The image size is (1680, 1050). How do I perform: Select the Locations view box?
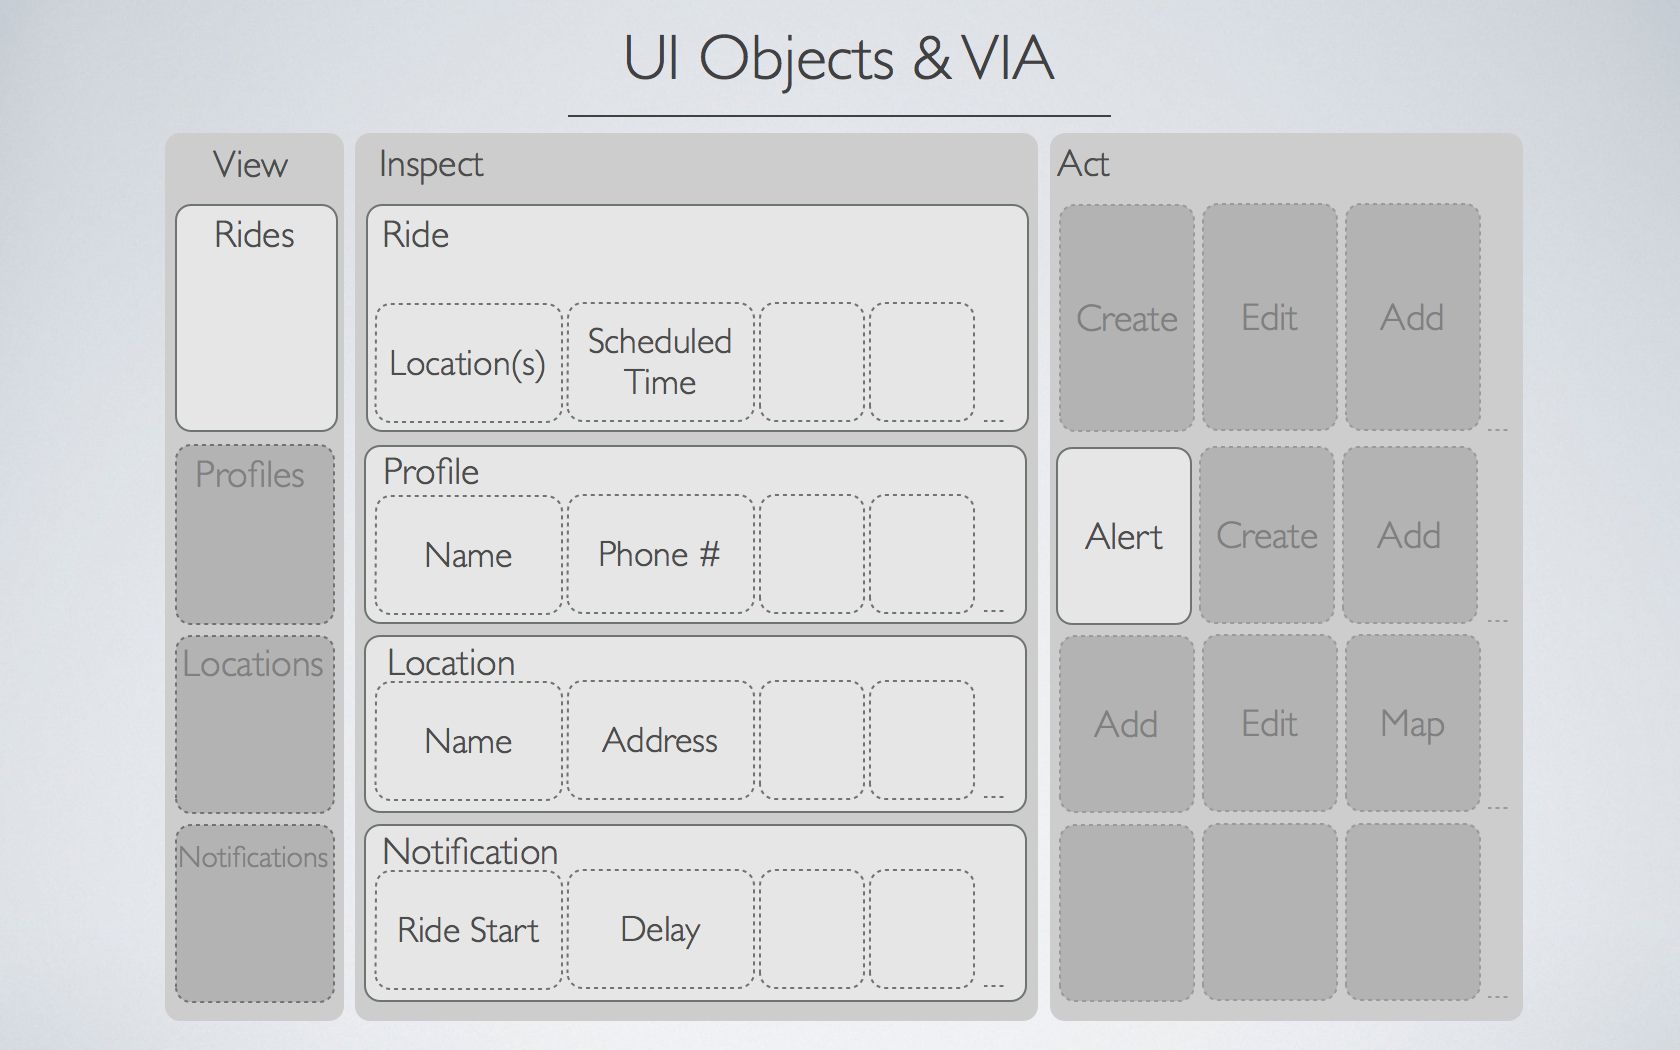[x=255, y=724]
